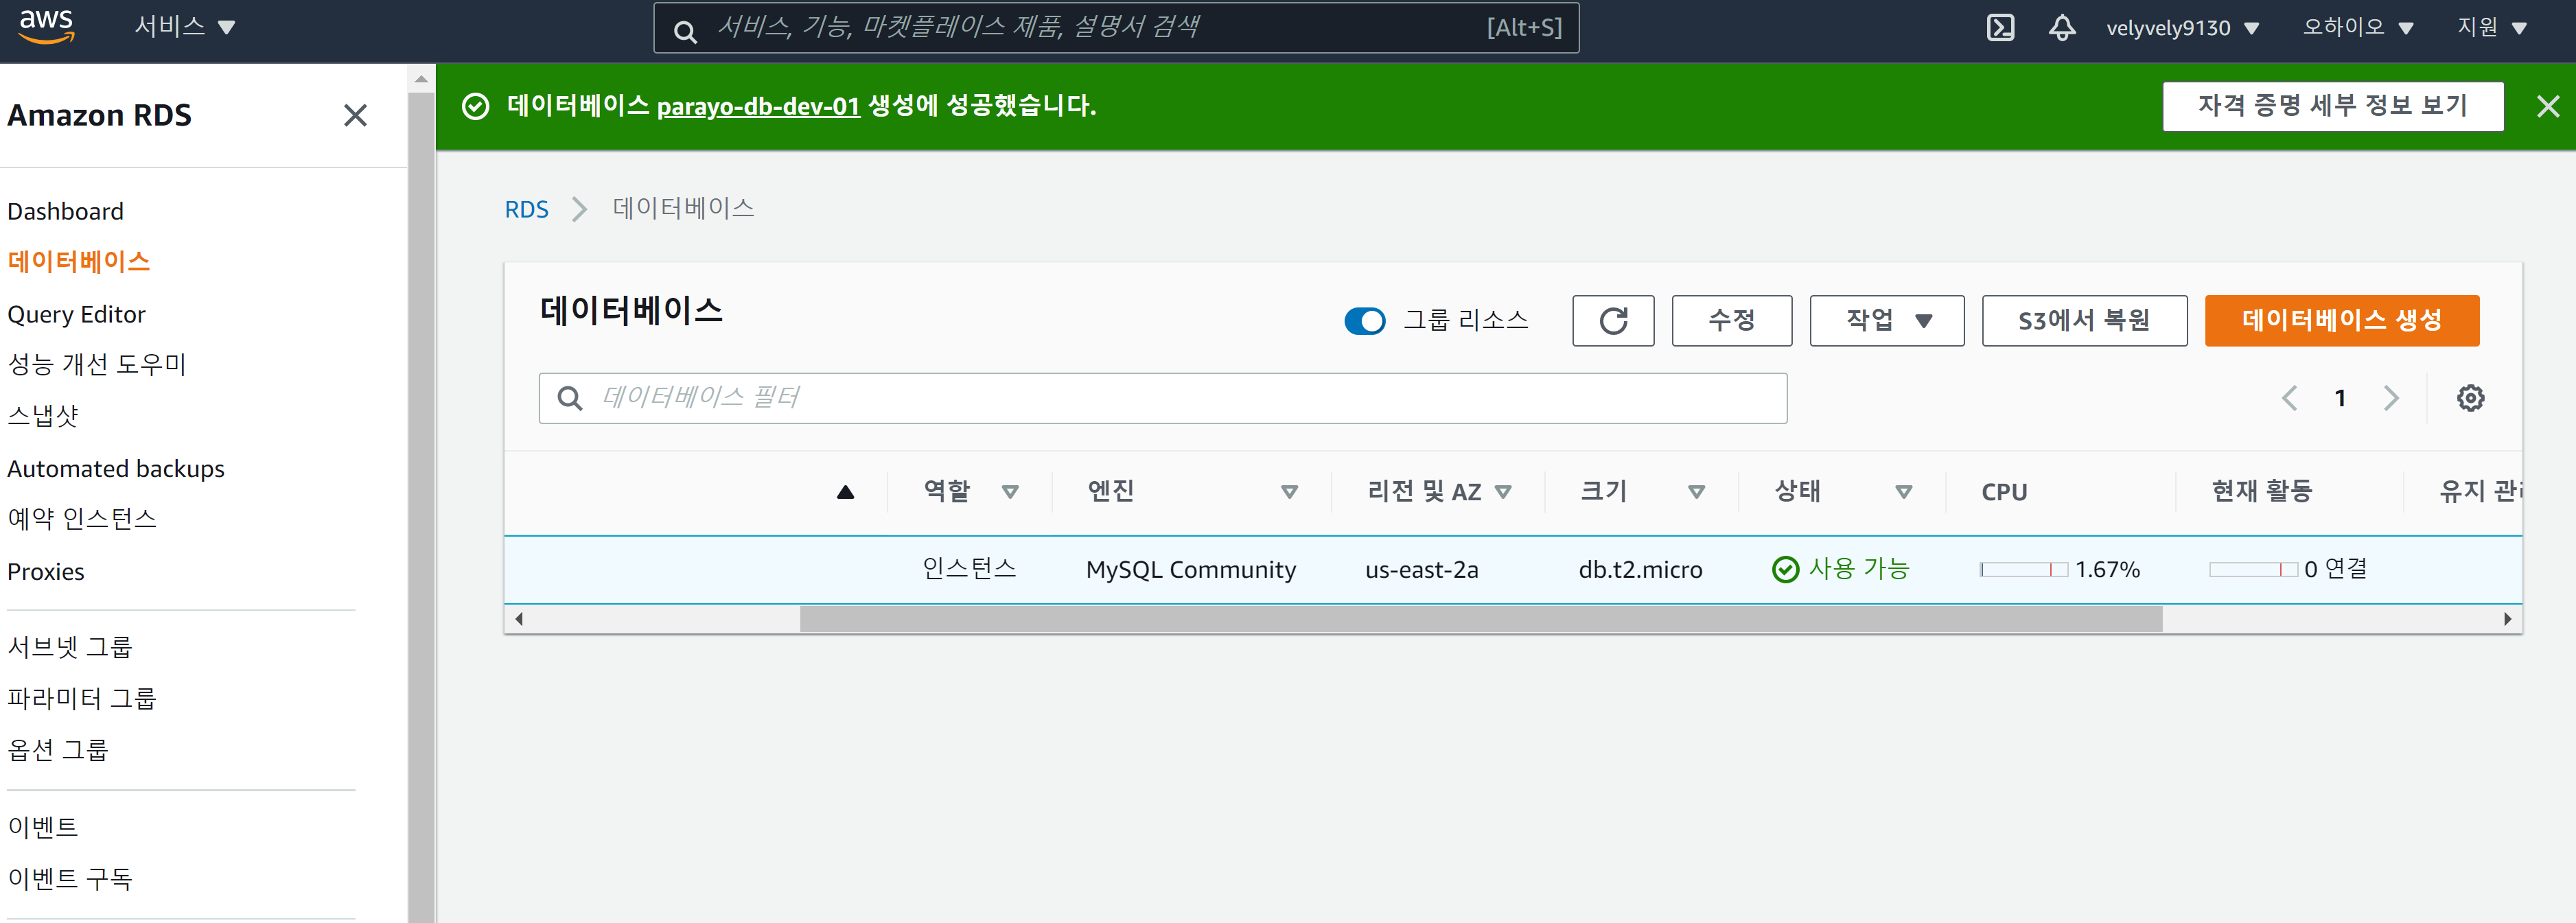Click the AWS home logo

46,27
